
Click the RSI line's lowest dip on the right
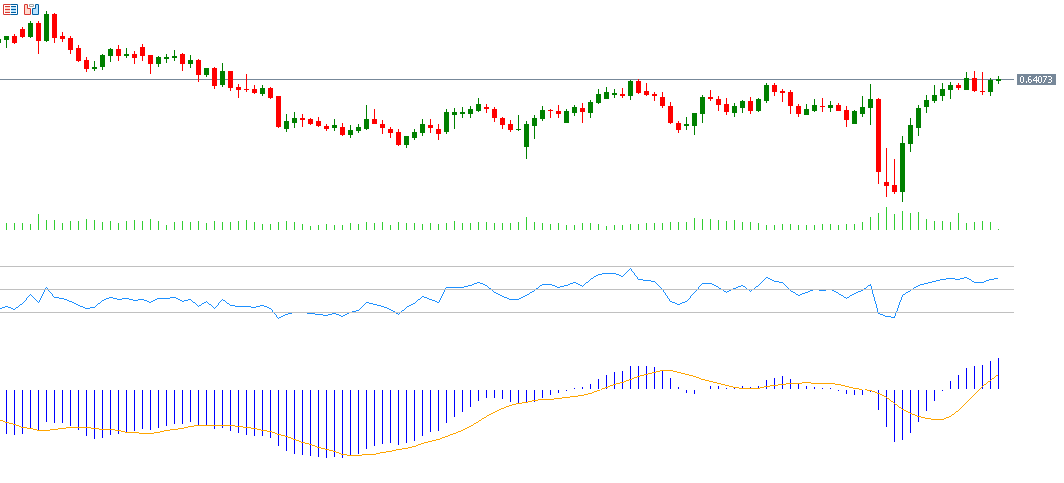[x=892, y=317]
